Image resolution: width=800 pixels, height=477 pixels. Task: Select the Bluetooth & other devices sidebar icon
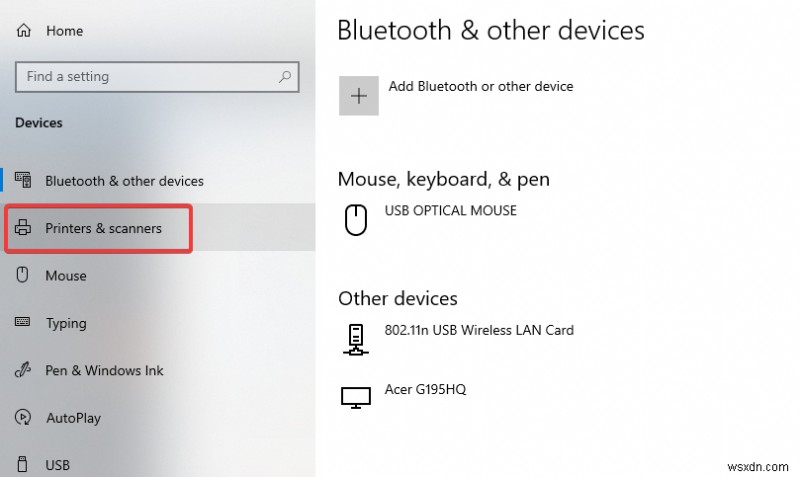[23, 181]
